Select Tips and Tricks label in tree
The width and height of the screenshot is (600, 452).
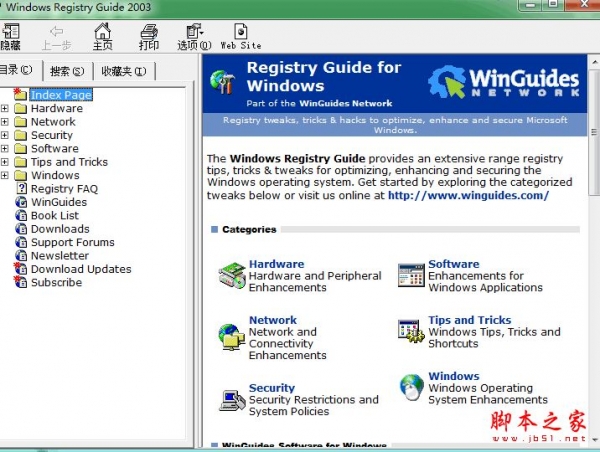coord(69,162)
